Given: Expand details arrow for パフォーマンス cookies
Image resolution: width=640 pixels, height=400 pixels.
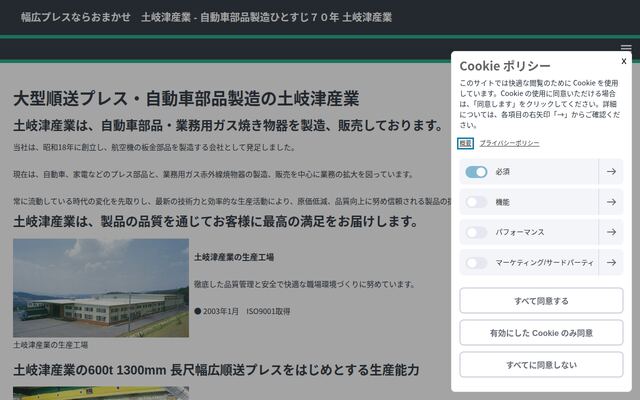Looking at the screenshot, I should (x=611, y=232).
